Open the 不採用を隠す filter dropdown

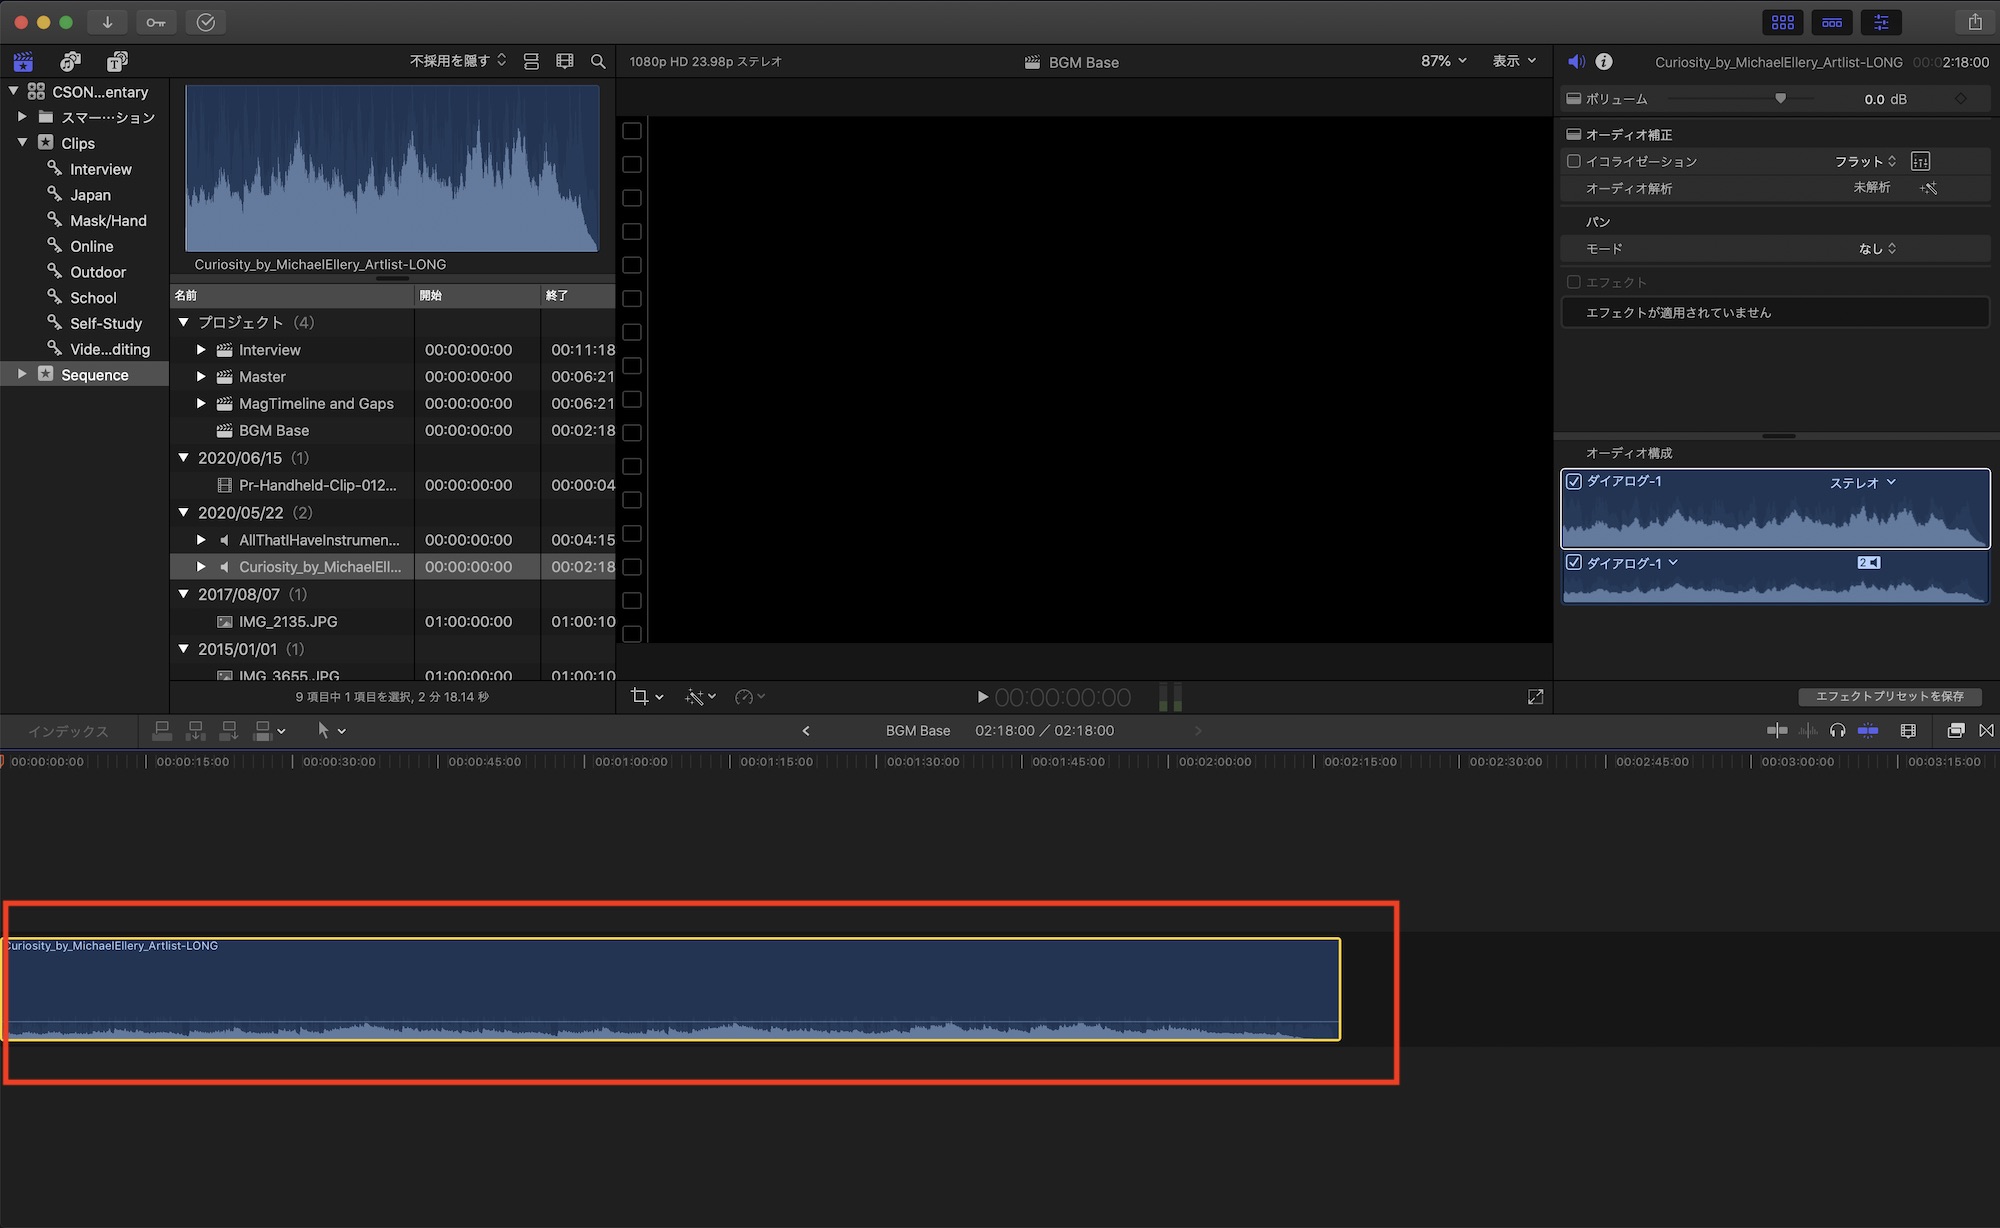click(x=458, y=62)
